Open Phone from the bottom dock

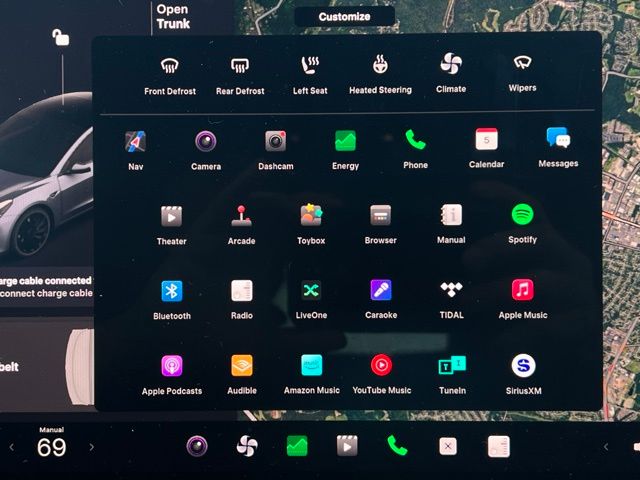(x=397, y=446)
